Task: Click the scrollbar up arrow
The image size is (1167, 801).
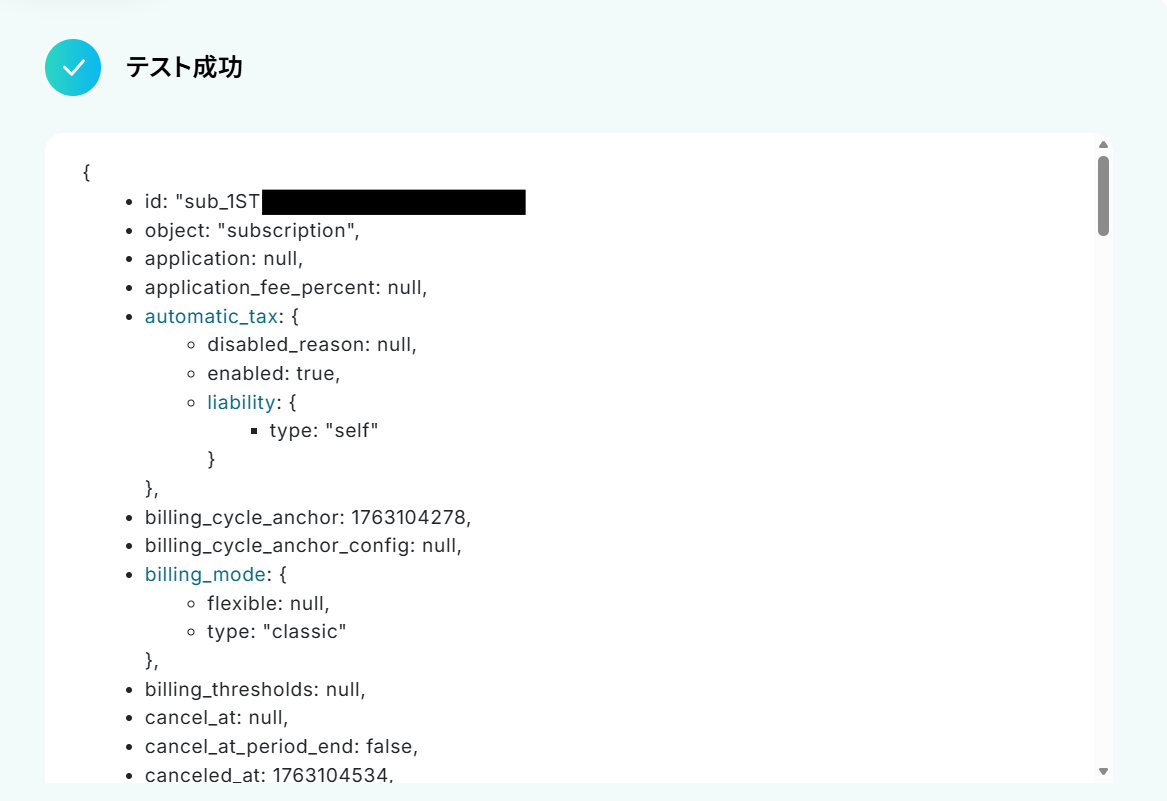Action: pos(1103,144)
